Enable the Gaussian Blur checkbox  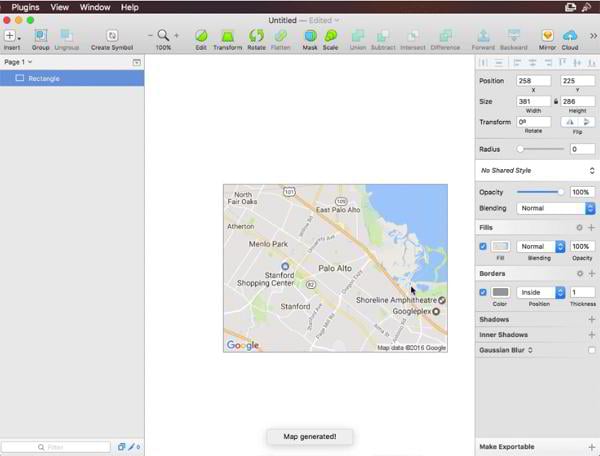click(592, 350)
